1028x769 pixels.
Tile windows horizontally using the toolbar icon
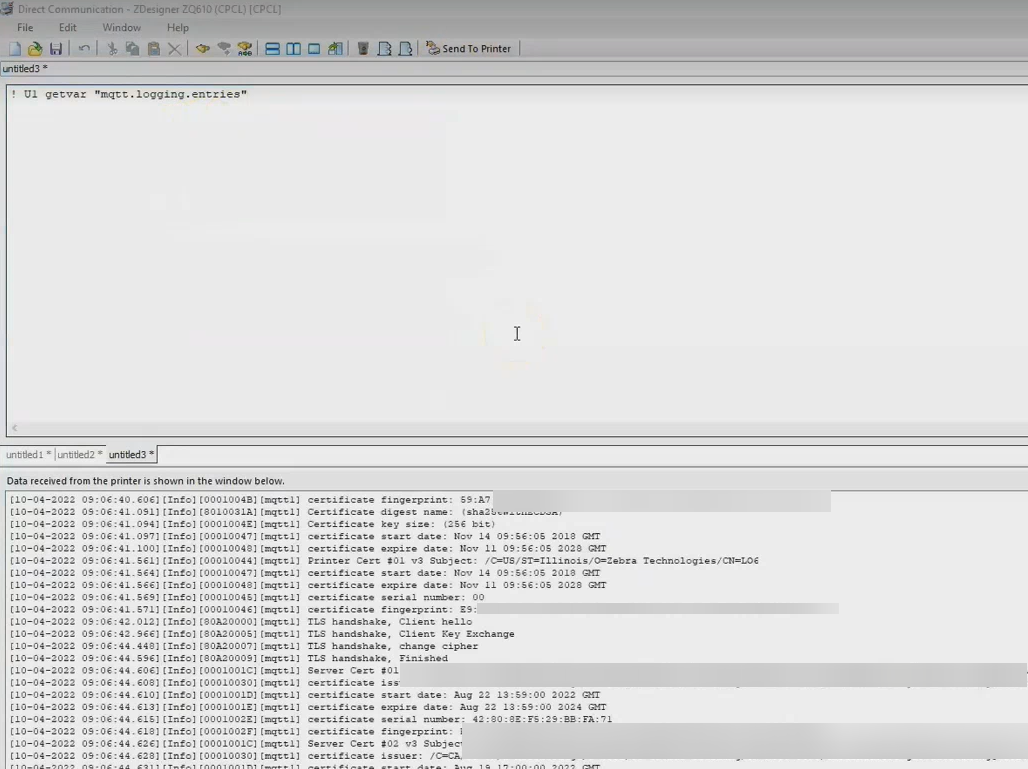coord(272,49)
